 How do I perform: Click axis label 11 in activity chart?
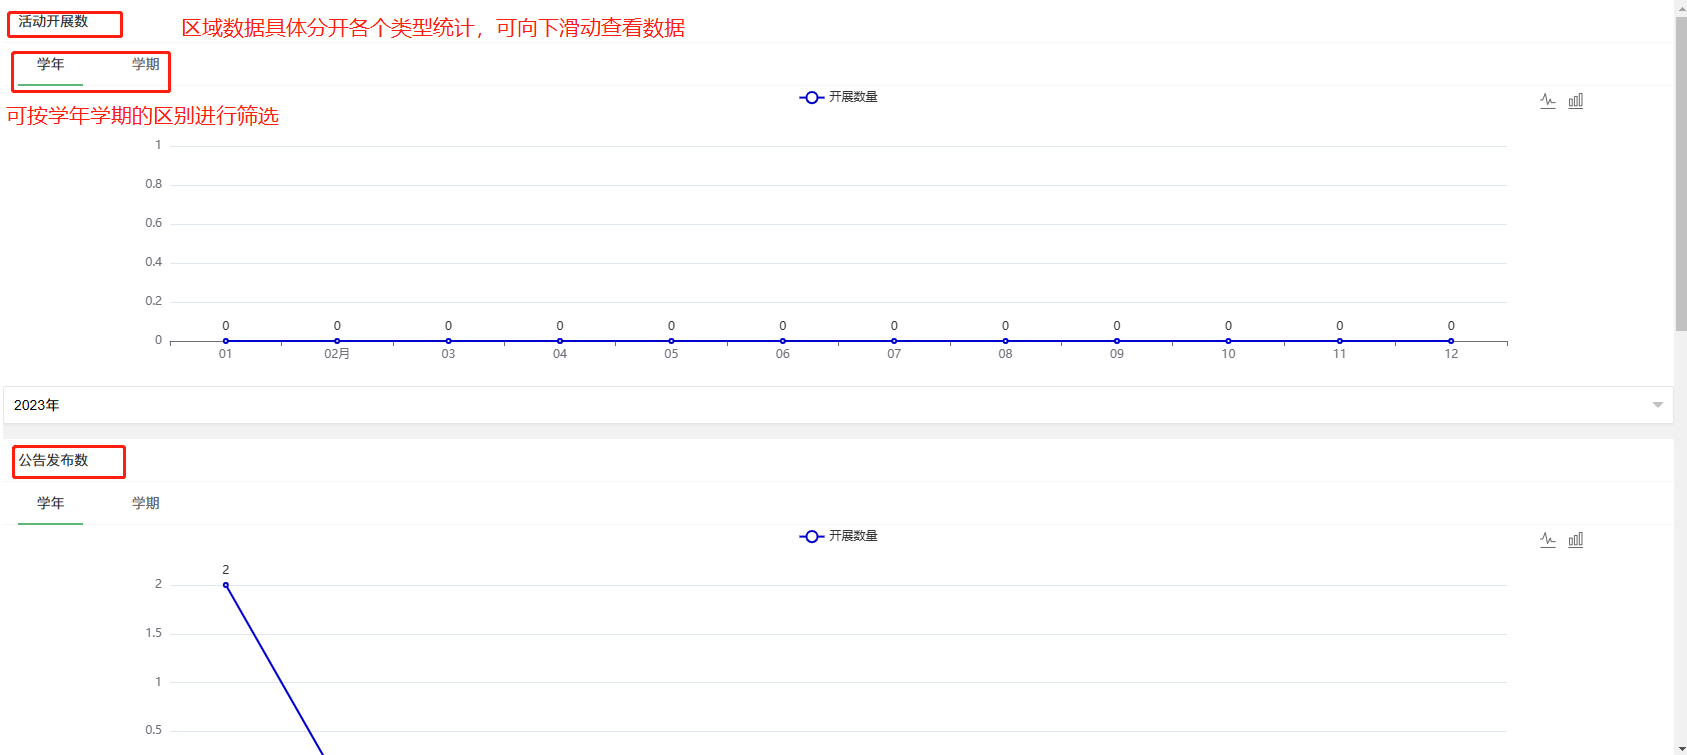coord(1340,354)
